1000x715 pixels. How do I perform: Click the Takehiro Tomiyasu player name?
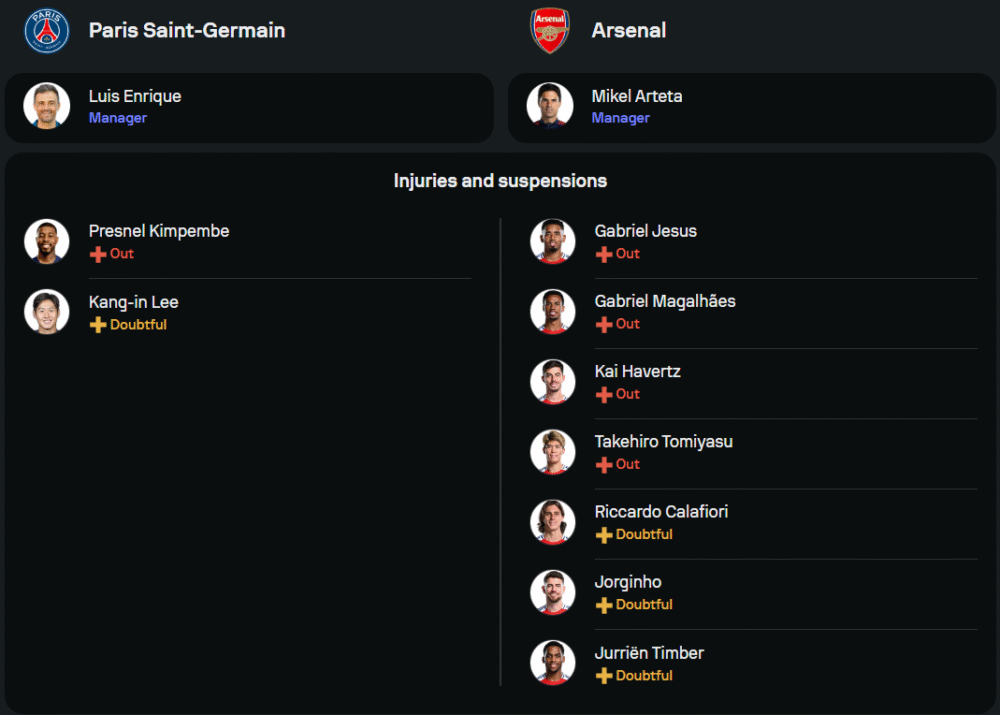point(664,441)
